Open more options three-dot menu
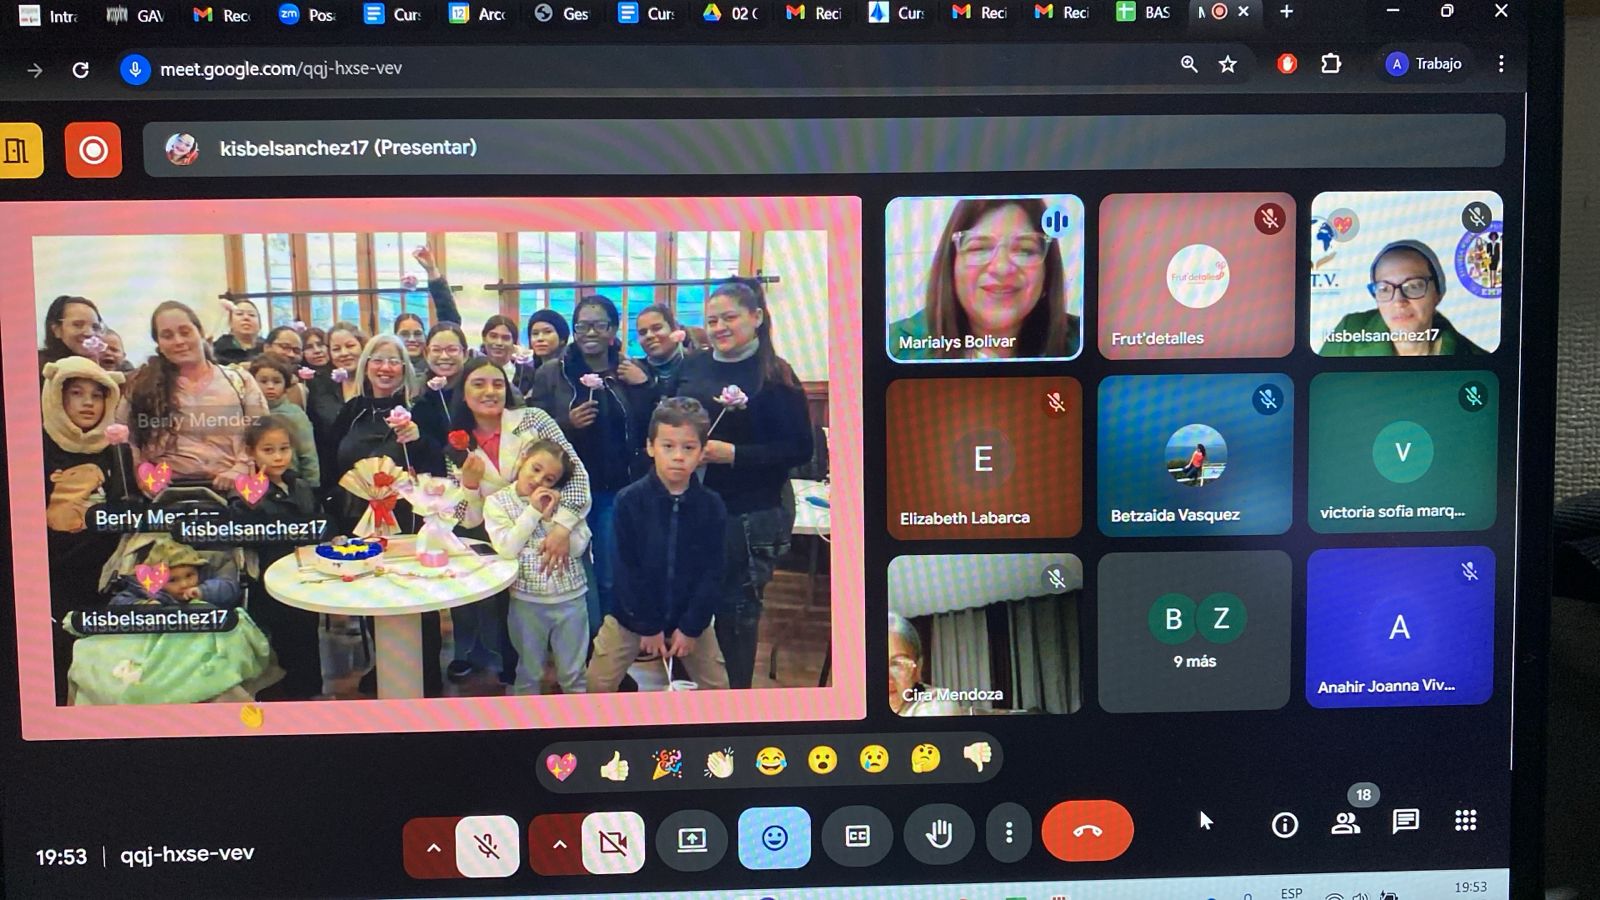Screen dimensions: 1600x900 1008,833
